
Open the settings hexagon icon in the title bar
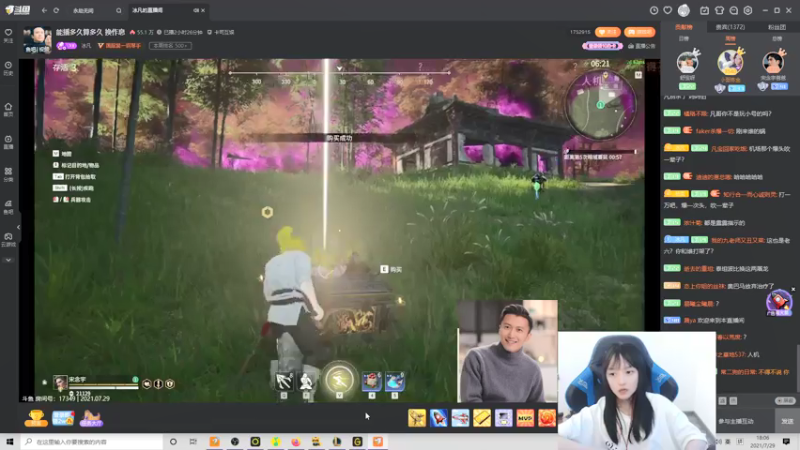[748, 10]
